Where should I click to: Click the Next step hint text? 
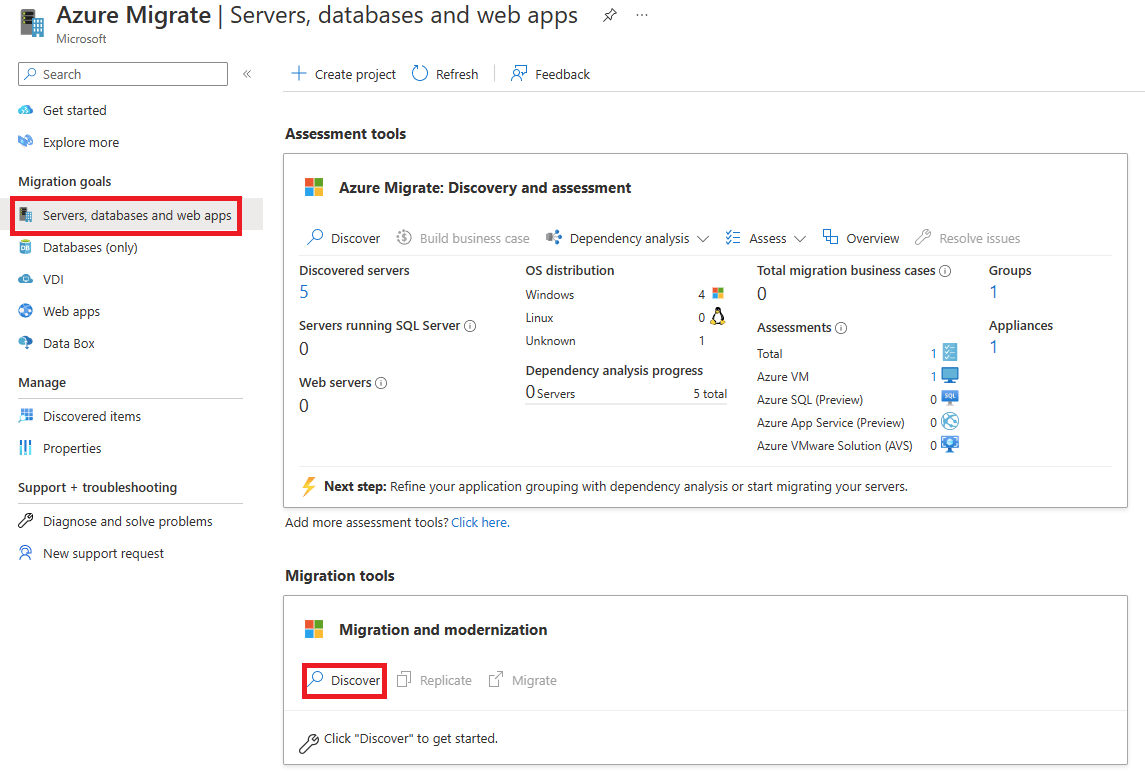616,486
